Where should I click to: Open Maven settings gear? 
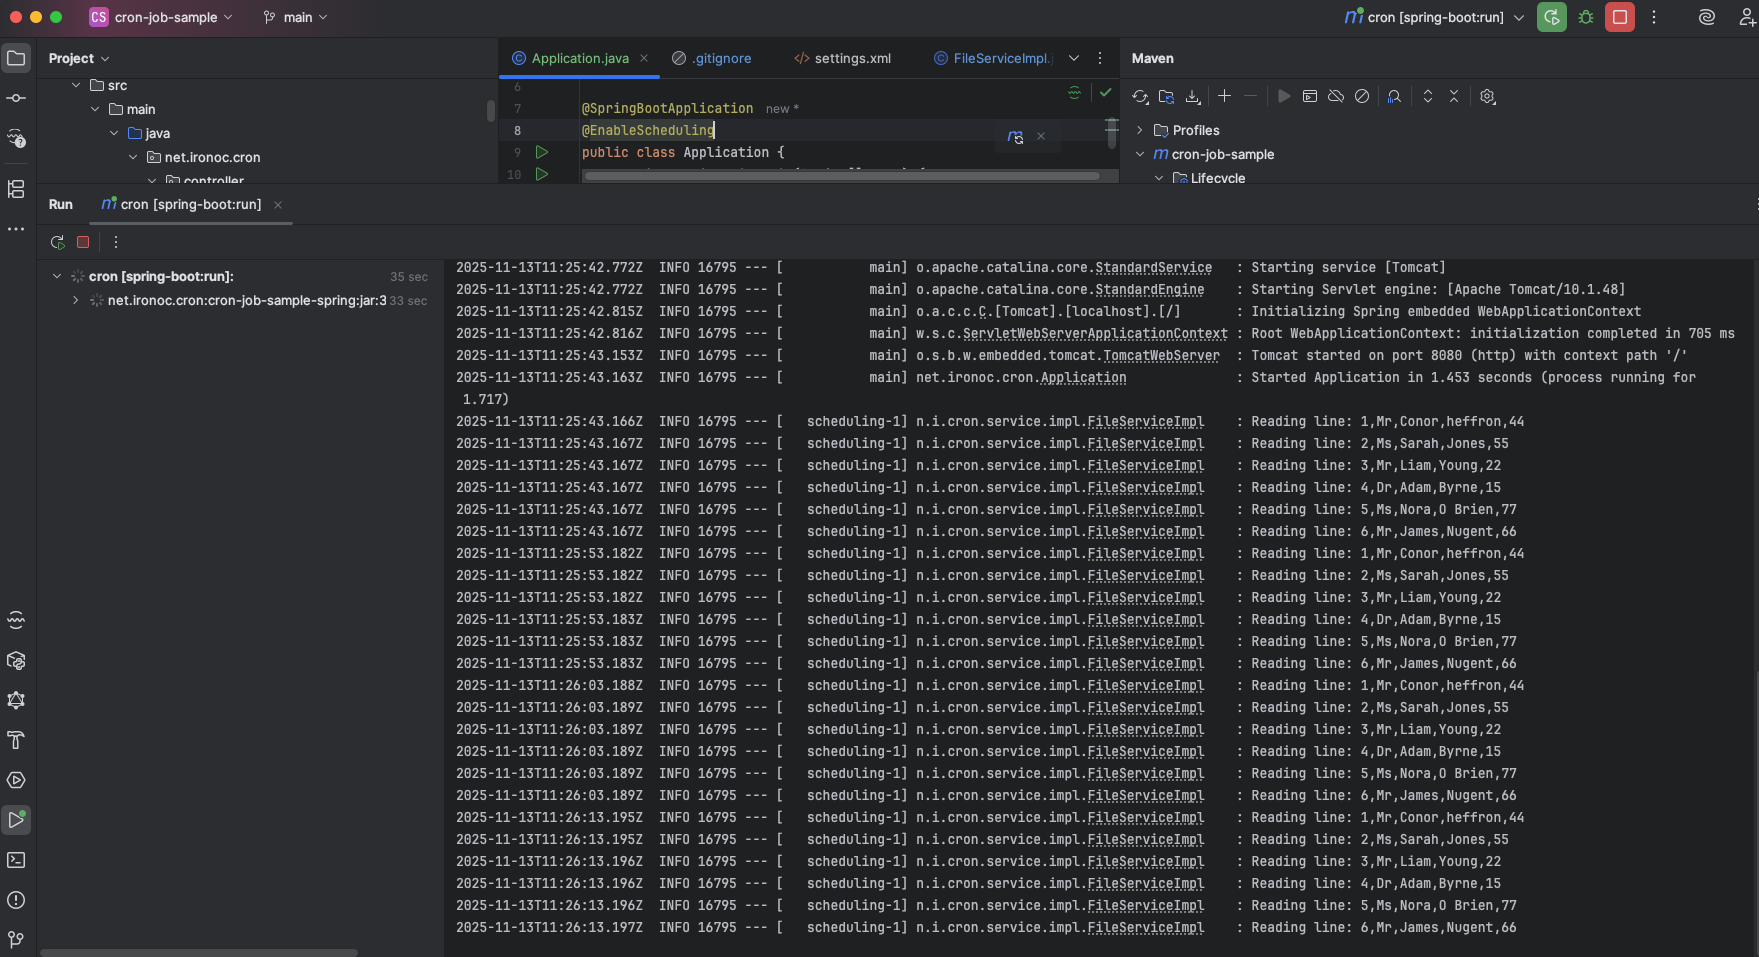(x=1488, y=96)
